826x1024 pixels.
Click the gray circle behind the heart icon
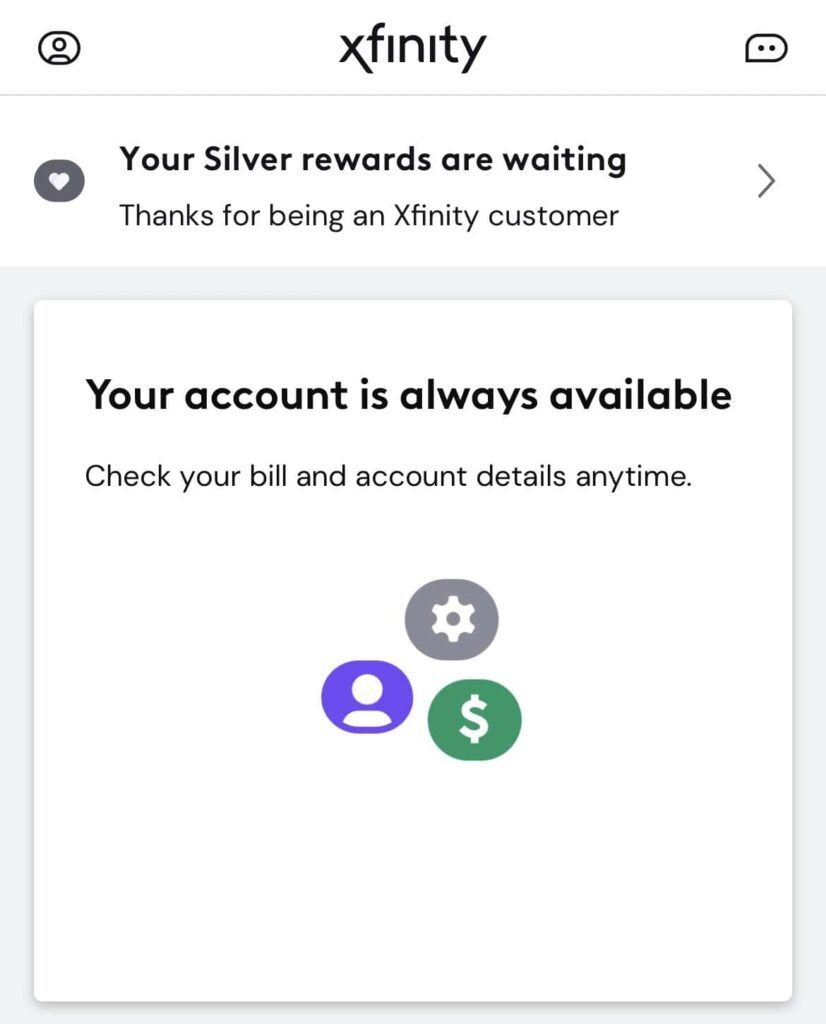pos(60,181)
